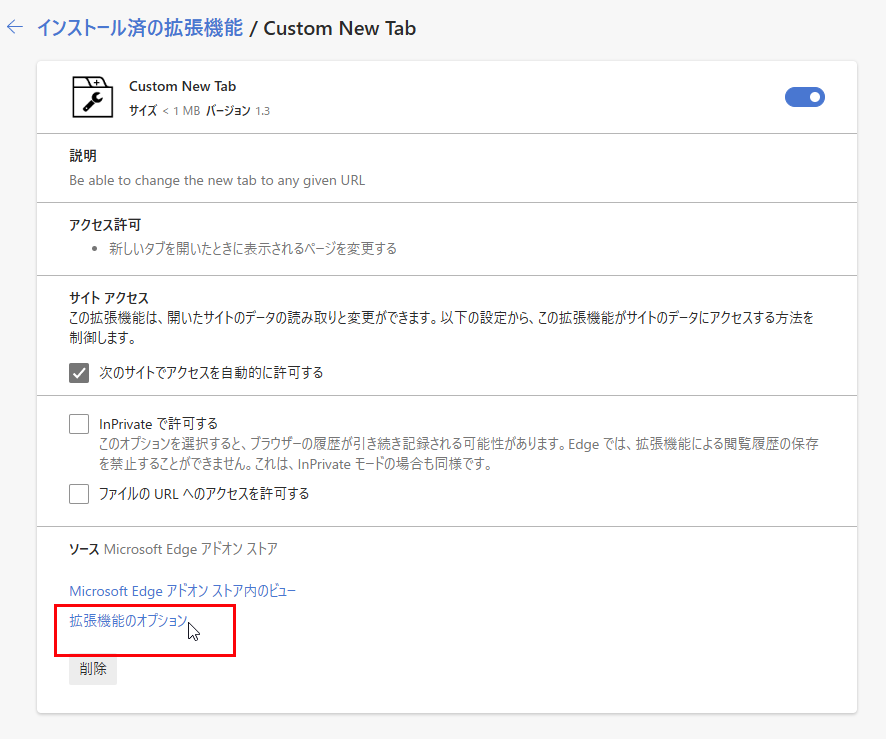Click the Custom New Tab wrench icon

tap(93, 97)
